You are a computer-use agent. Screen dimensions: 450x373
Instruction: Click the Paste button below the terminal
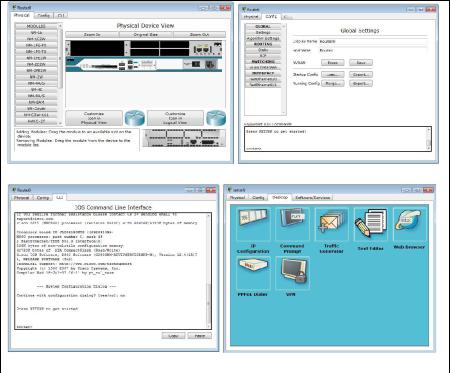tap(199, 336)
